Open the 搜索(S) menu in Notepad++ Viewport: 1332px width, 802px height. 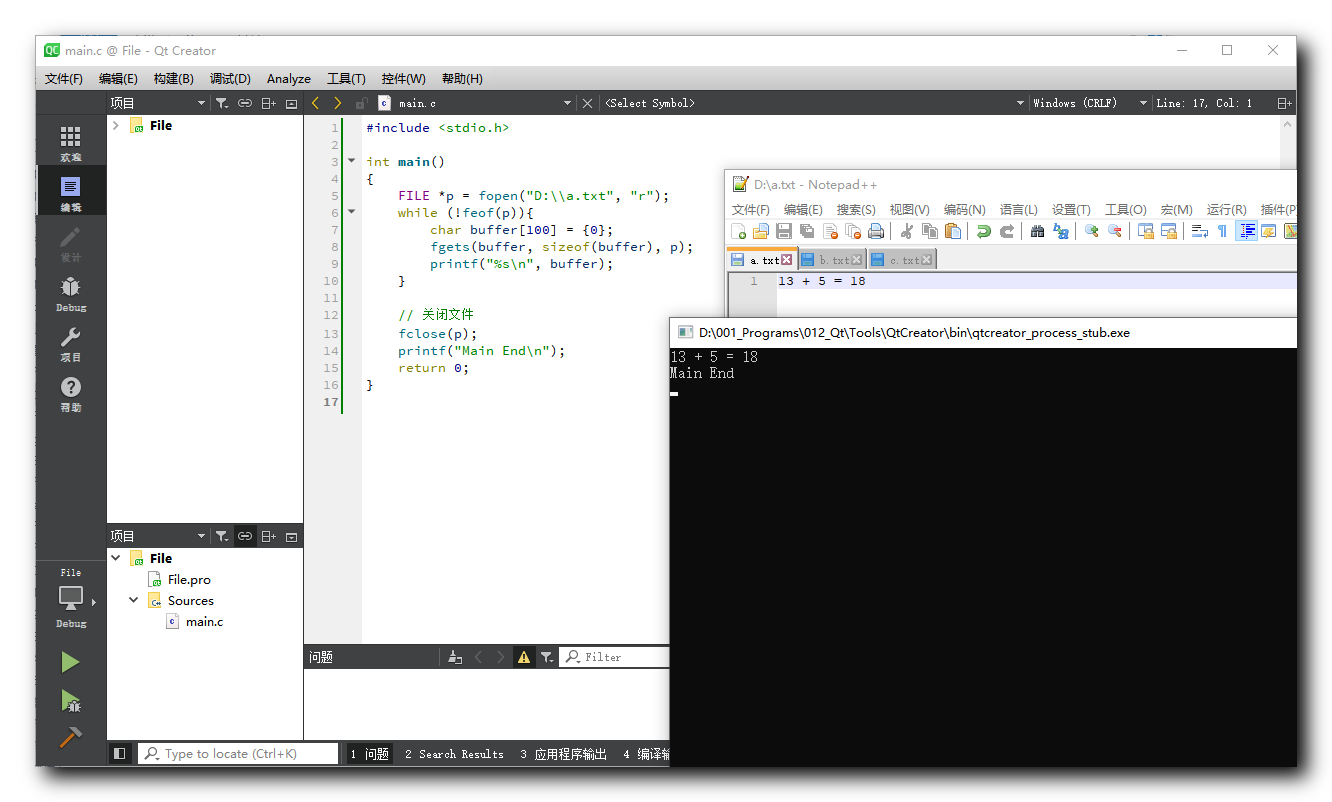[x=856, y=209]
